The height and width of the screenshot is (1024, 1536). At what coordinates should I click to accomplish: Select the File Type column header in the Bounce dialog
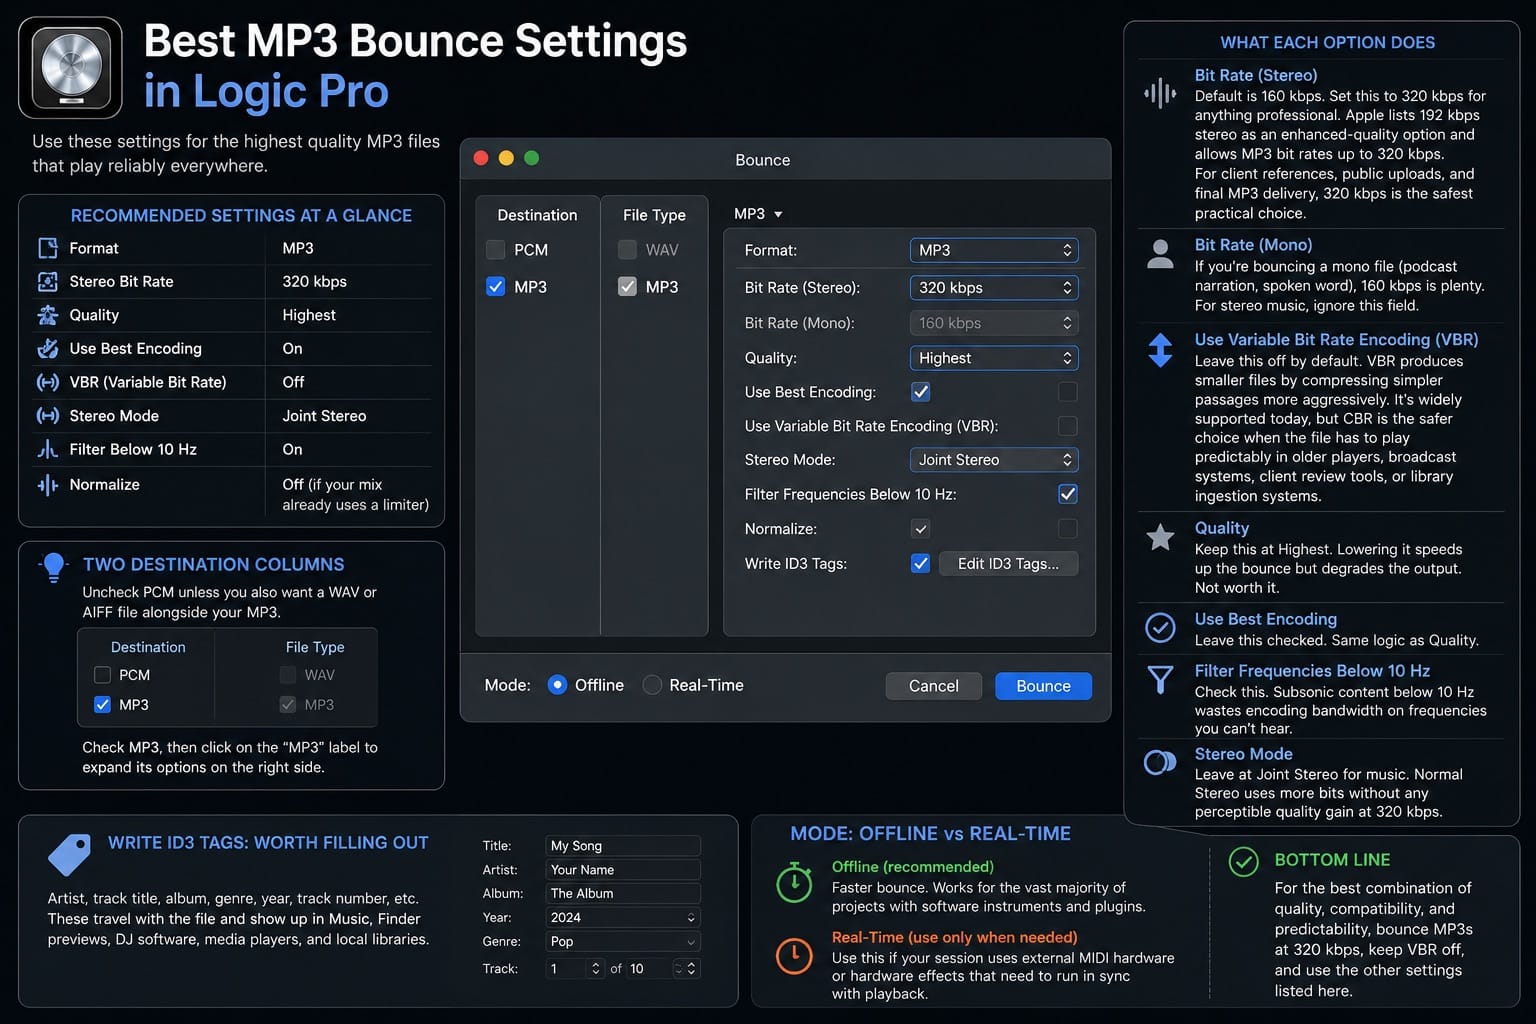click(x=654, y=215)
